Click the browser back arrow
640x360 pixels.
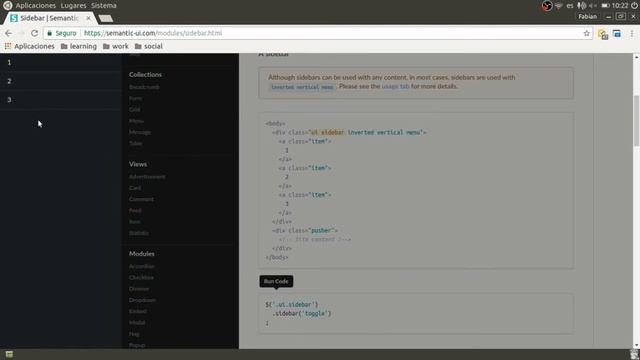[9, 33]
